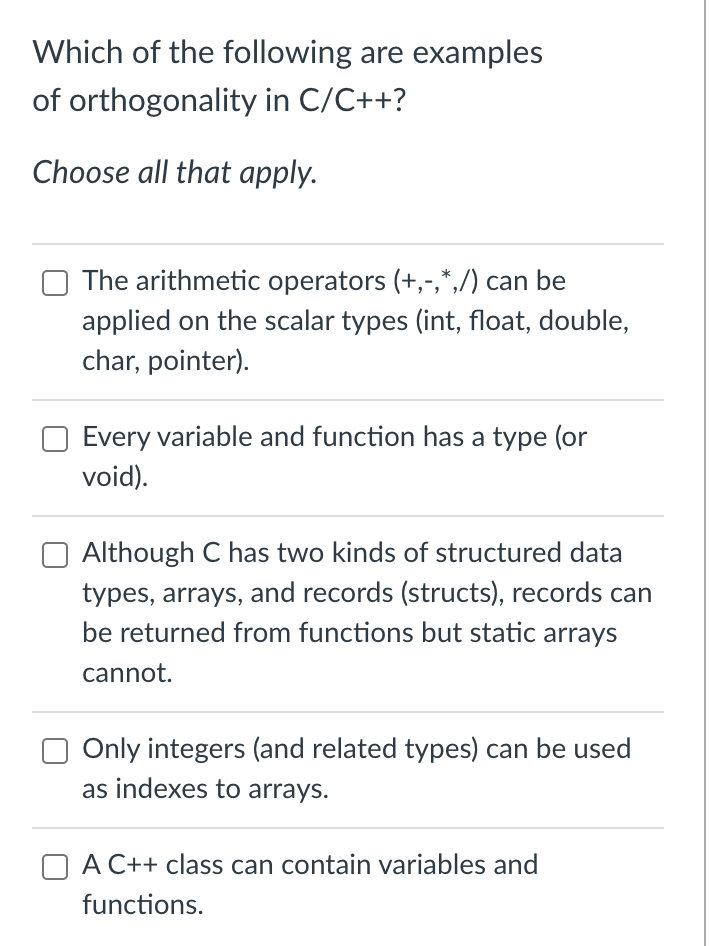Click the word 'cannot.' in the third answer
The image size is (710, 946).
[x=127, y=673]
